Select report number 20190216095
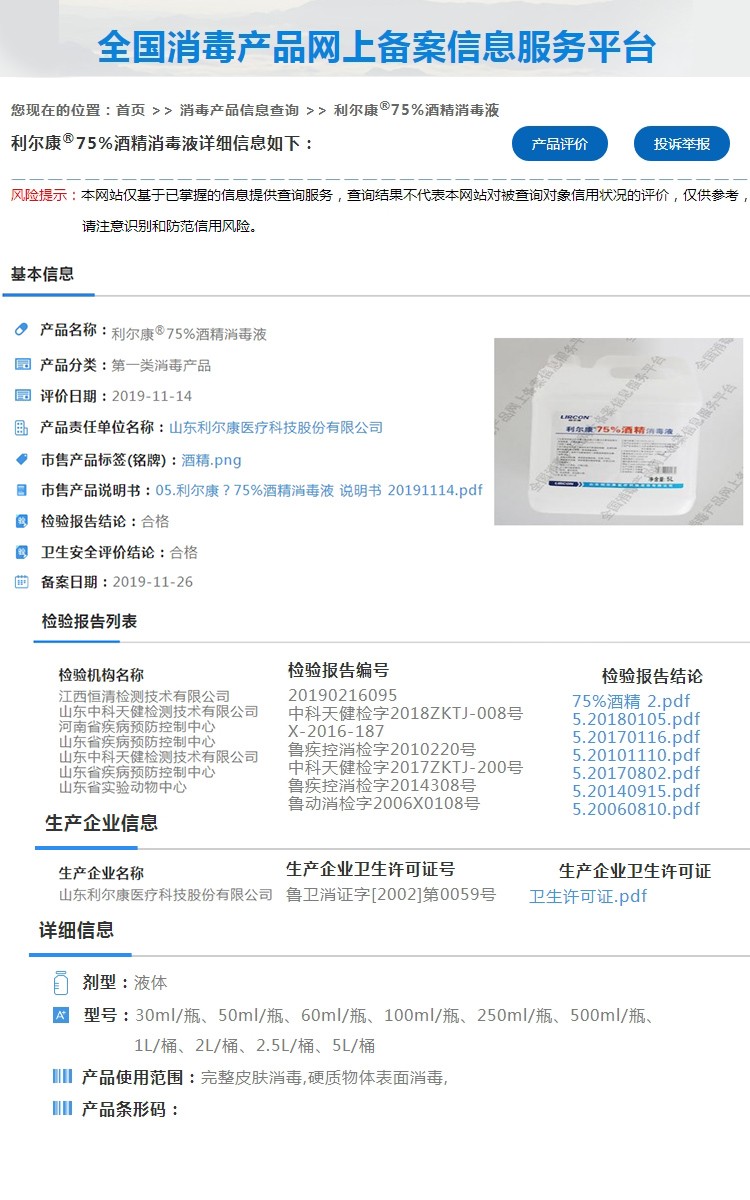 point(342,696)
